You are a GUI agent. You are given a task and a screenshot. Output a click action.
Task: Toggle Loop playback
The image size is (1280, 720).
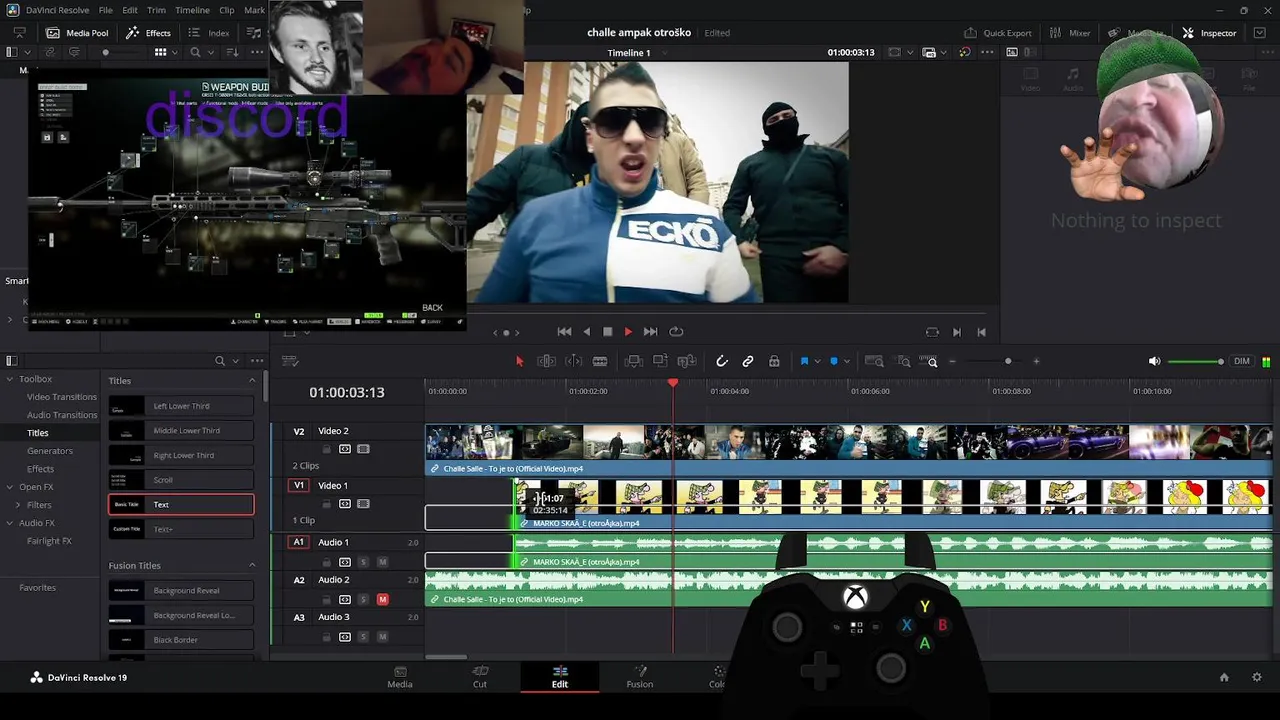click(676, 332)
